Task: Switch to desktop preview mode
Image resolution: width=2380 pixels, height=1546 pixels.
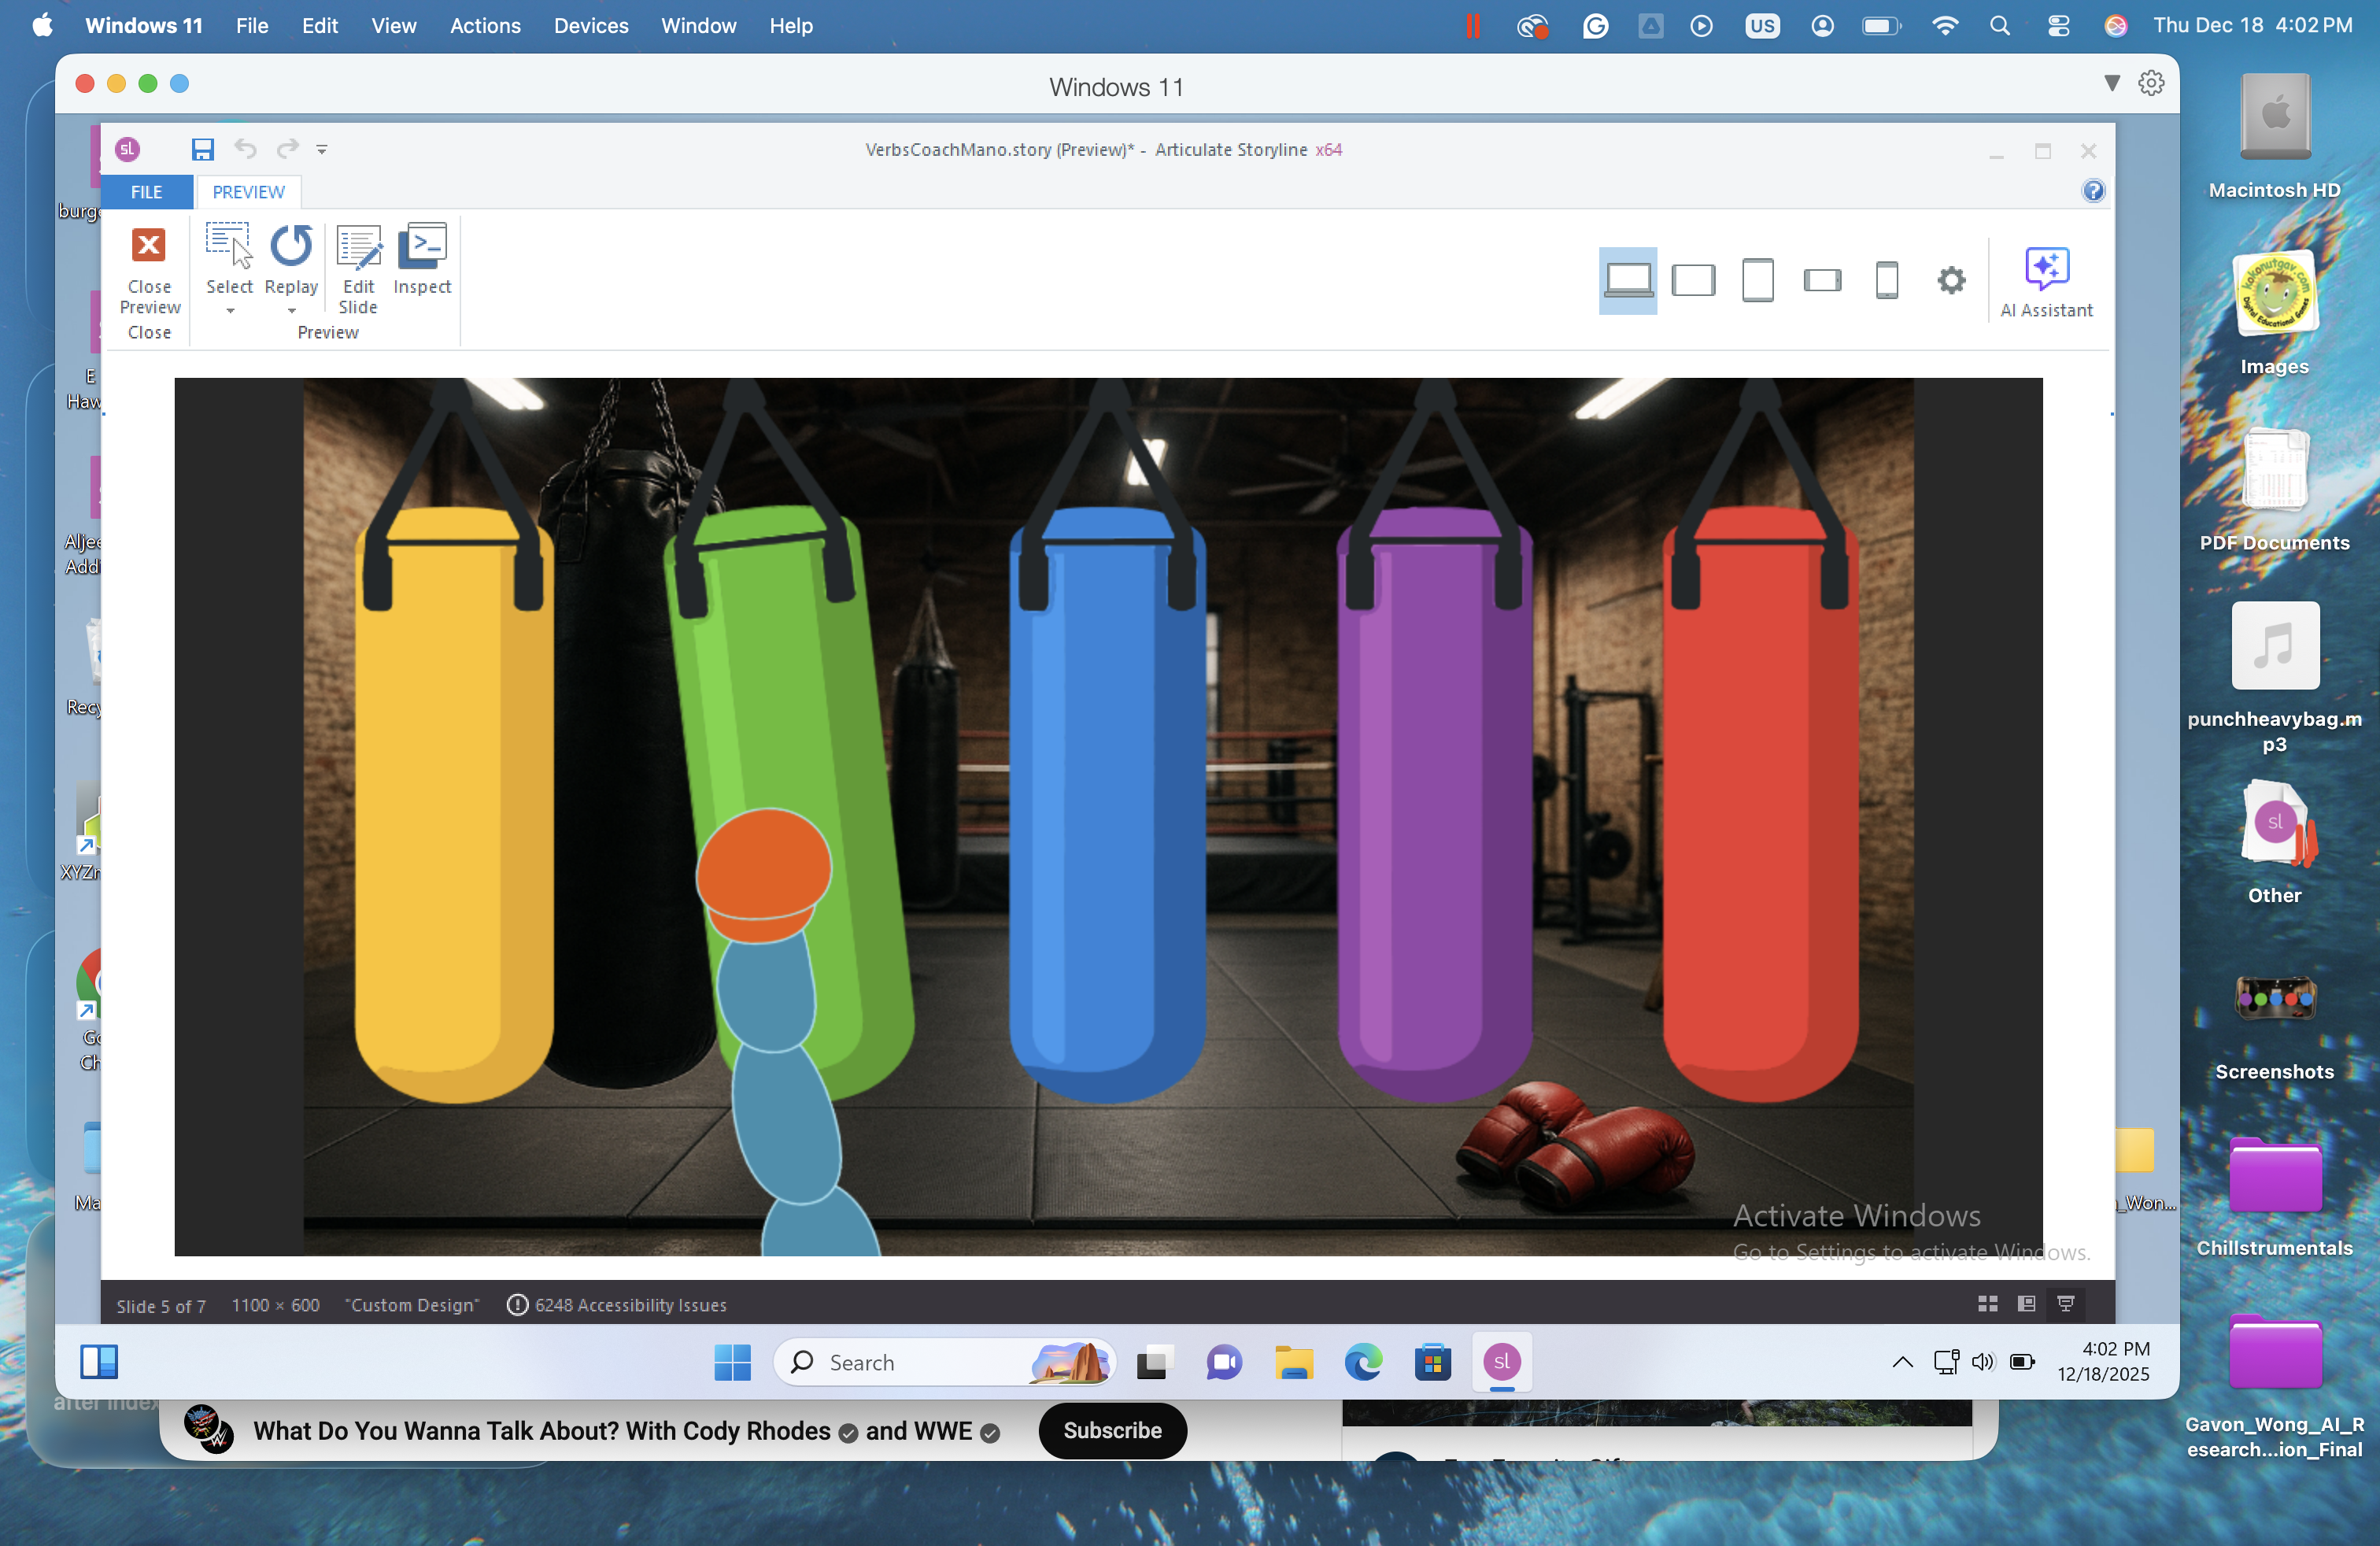Action: (x=1628, y=280)
